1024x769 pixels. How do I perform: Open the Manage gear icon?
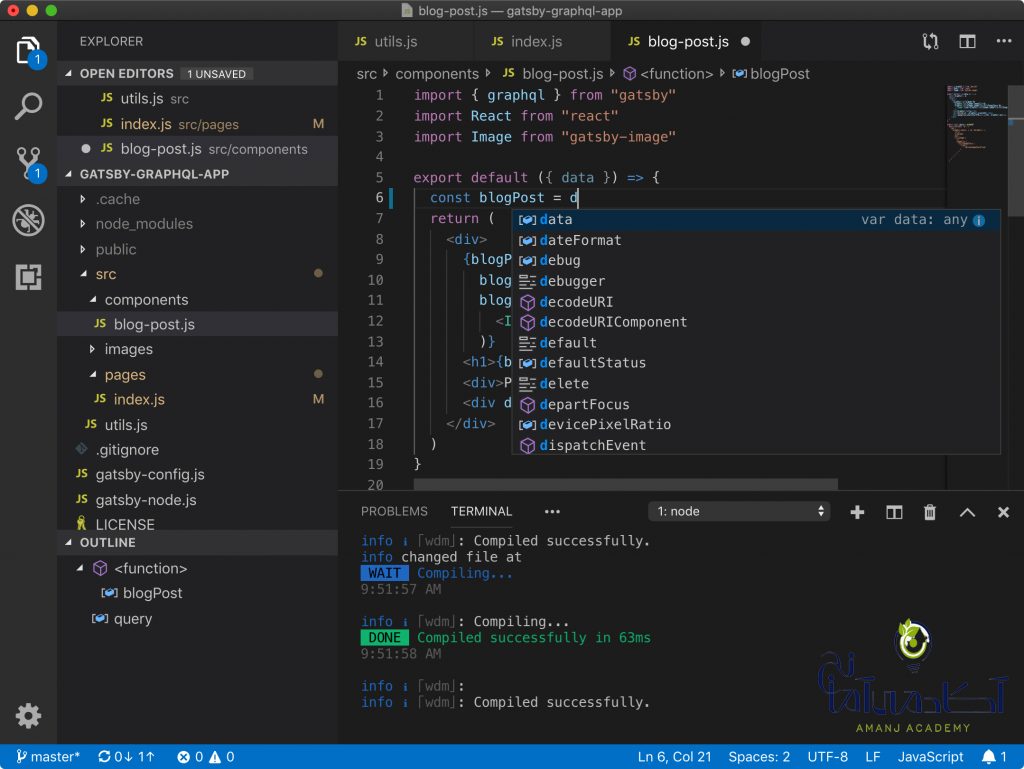28,716
